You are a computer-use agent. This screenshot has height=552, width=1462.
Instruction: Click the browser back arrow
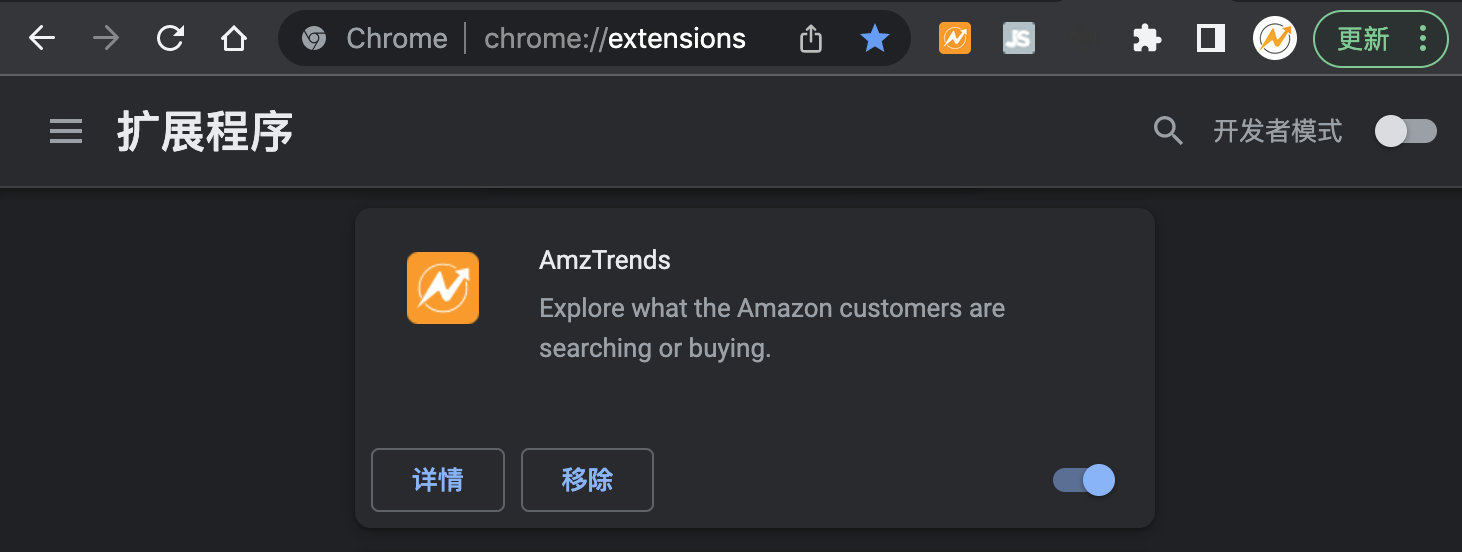(x=42, y=39)
